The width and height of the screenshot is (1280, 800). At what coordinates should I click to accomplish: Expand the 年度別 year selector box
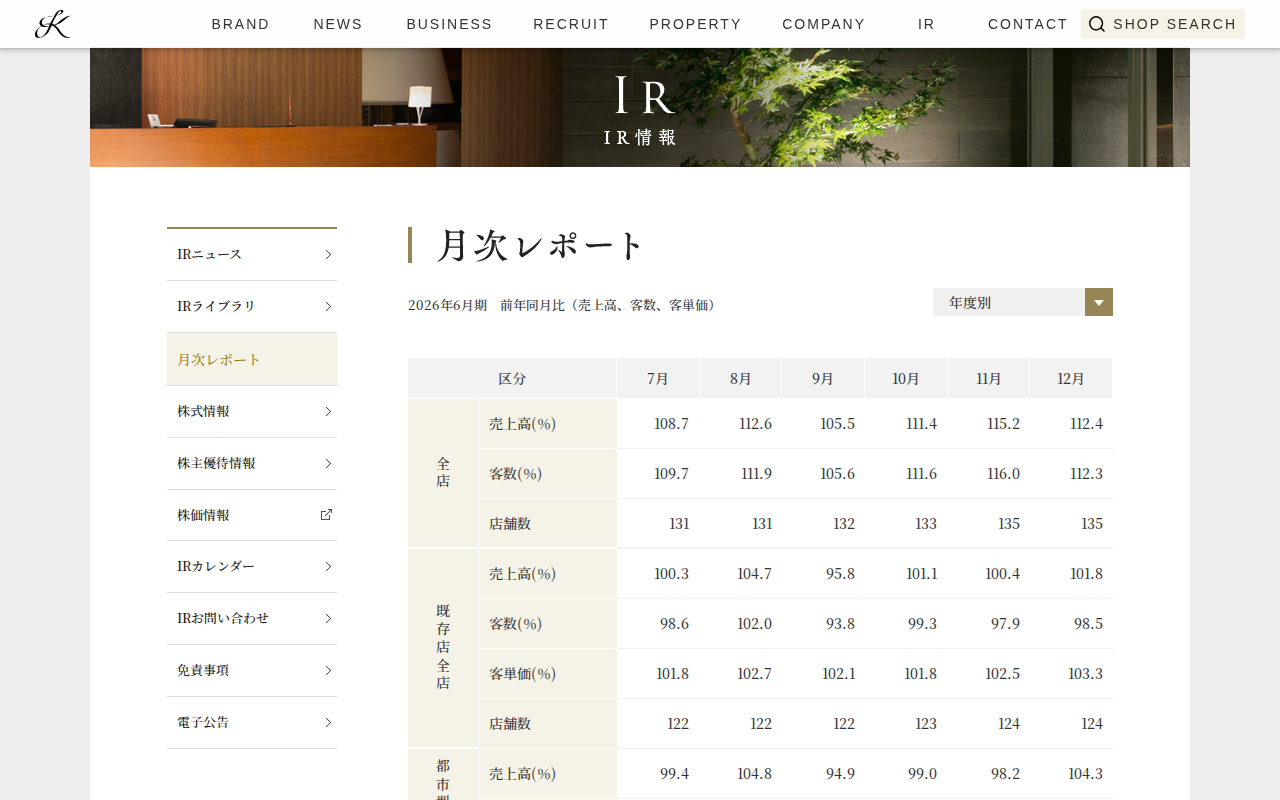pyautogui.click(x=1023, y=302)
